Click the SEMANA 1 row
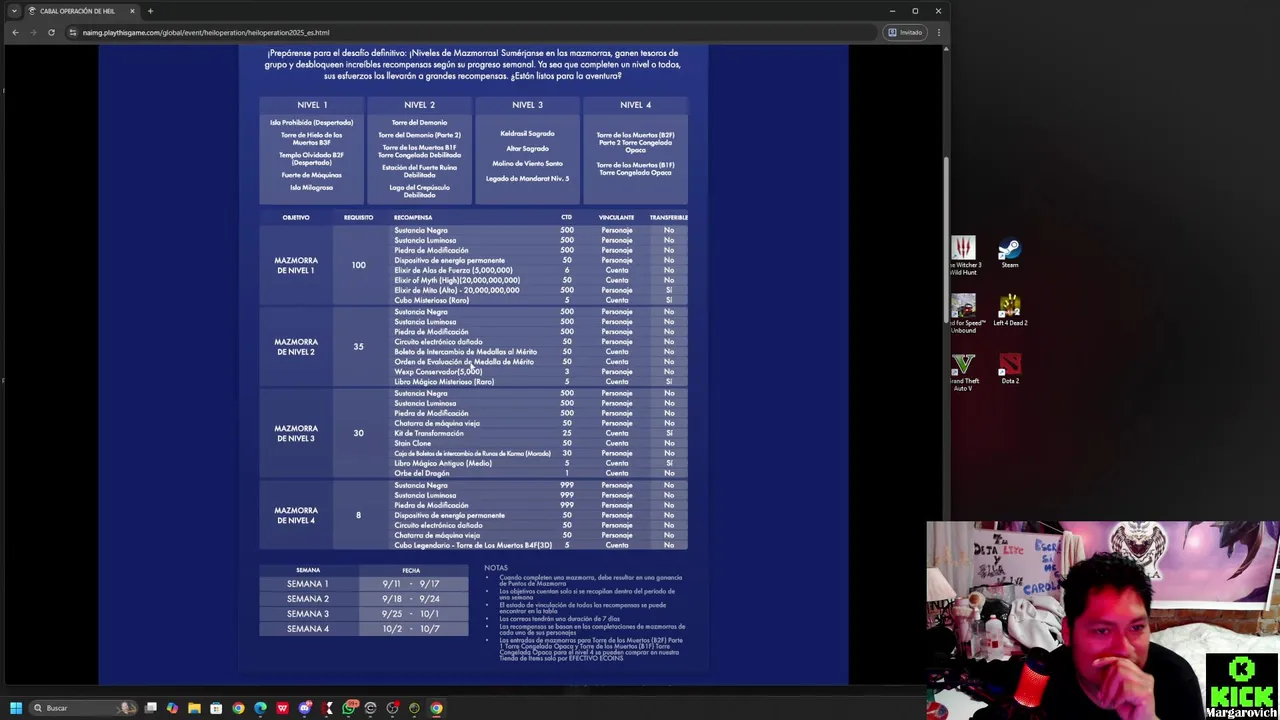Viewport: 1280px width, 720px height. coord(364,584)
